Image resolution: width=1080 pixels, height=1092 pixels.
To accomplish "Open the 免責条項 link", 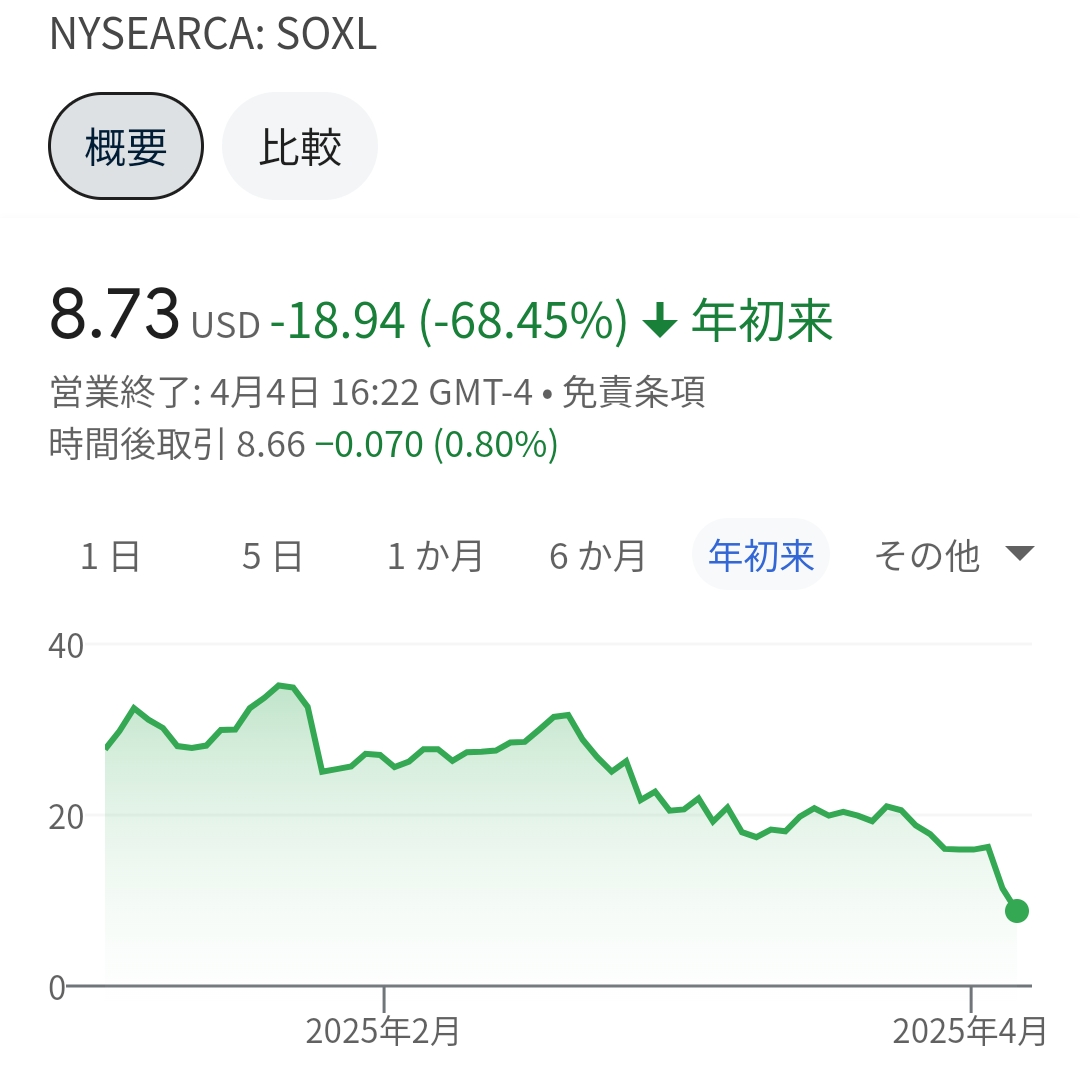I will [633, 393].
